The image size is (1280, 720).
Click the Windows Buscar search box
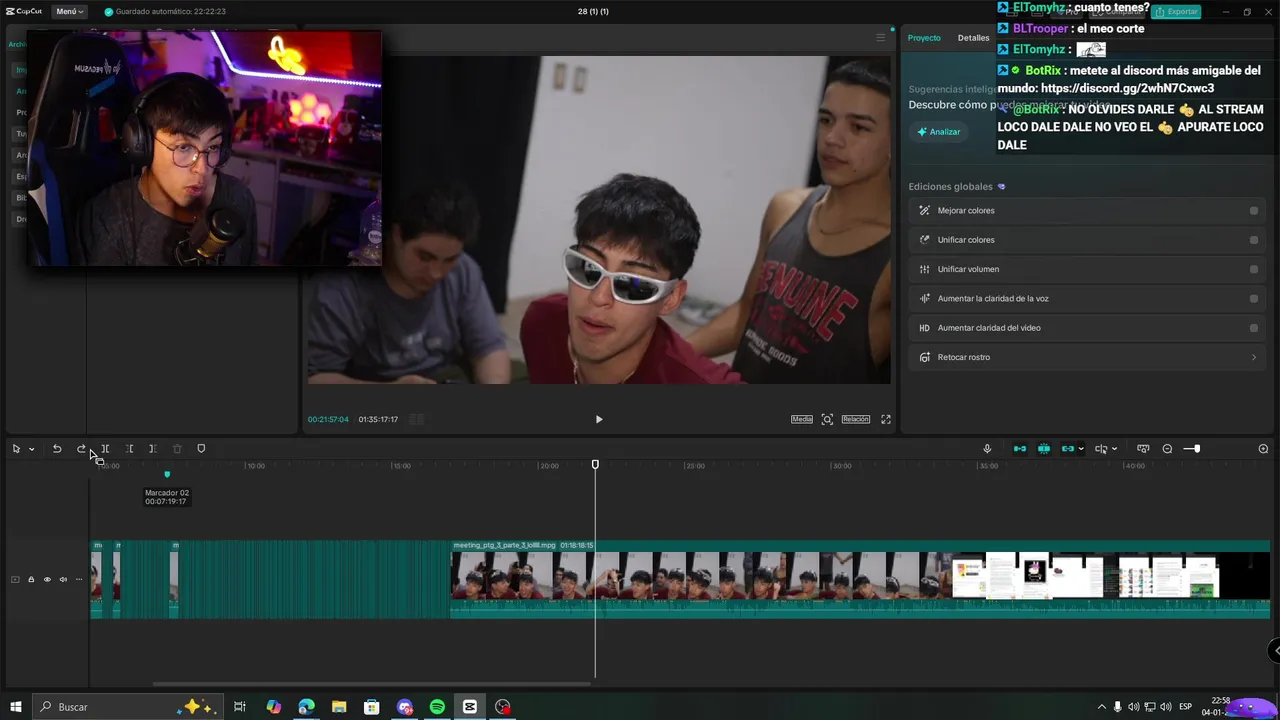[126, 707]
